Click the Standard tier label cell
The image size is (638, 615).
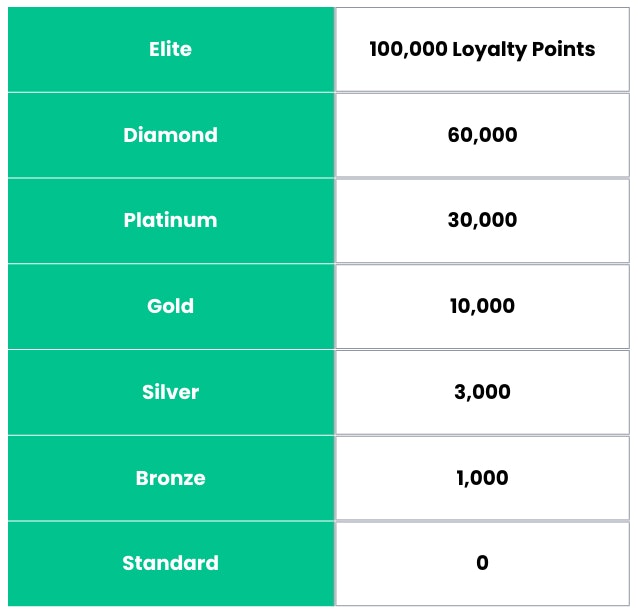170,563
